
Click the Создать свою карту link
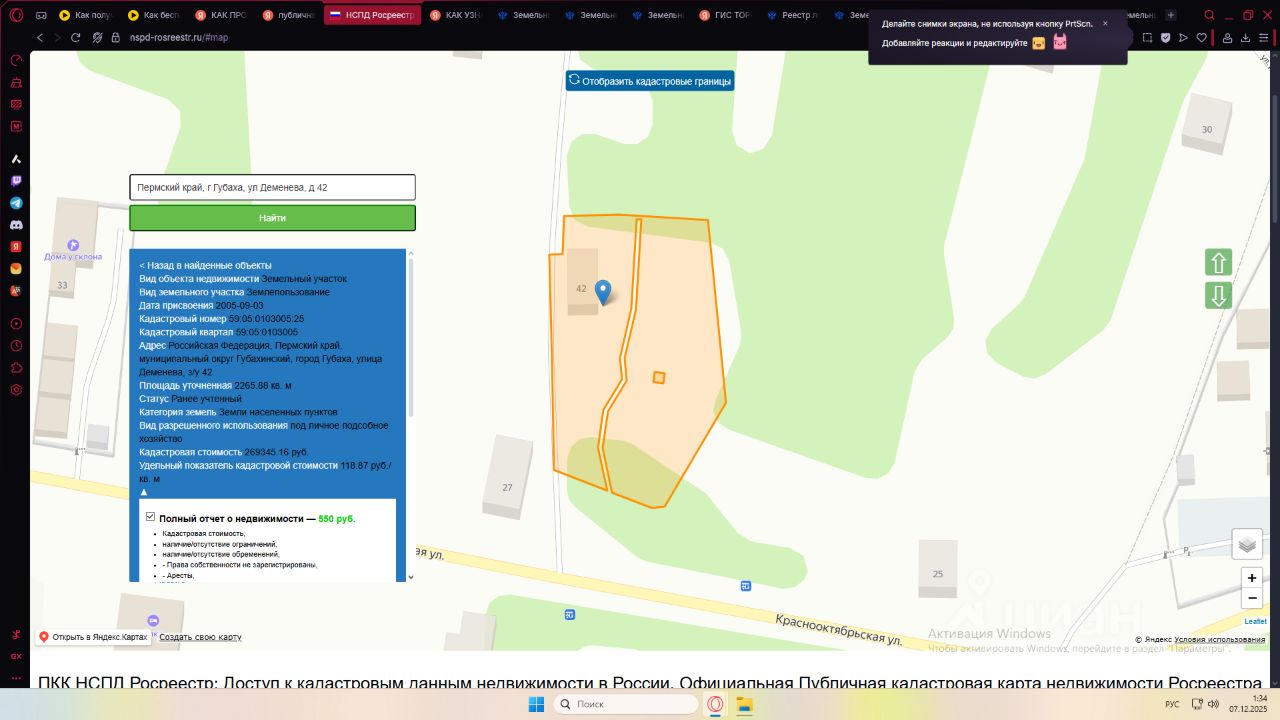click(200, 637)
